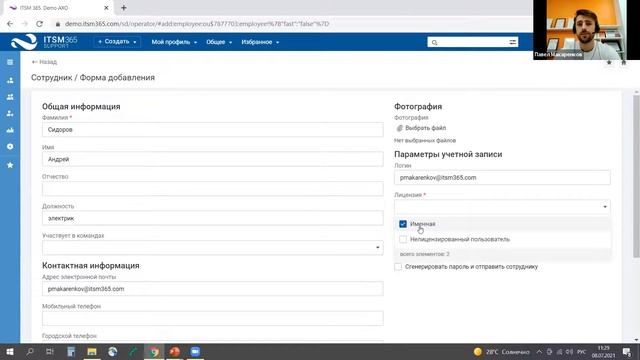Open the teams sidebar icon
The image size is (640, 360).
pos(10,97)
